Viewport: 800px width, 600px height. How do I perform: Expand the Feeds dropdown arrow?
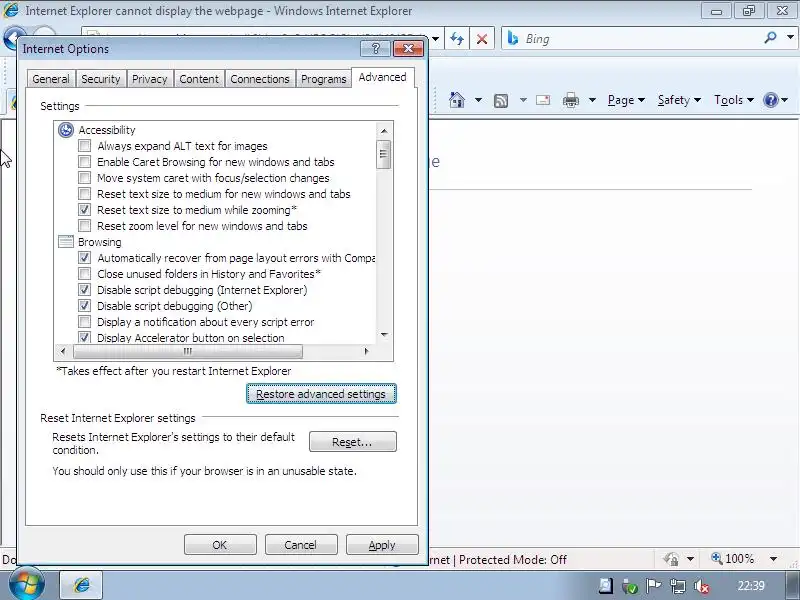523,100
